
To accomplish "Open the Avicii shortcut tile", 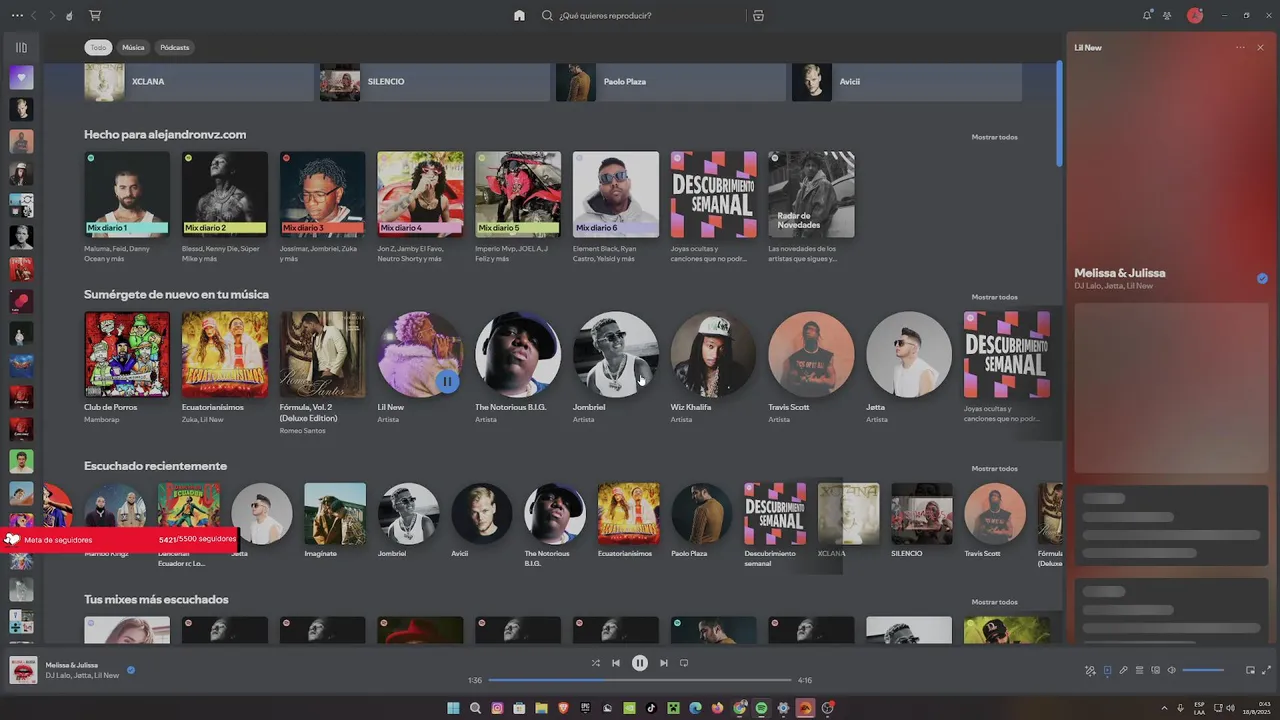I will [x=907, y=81].
